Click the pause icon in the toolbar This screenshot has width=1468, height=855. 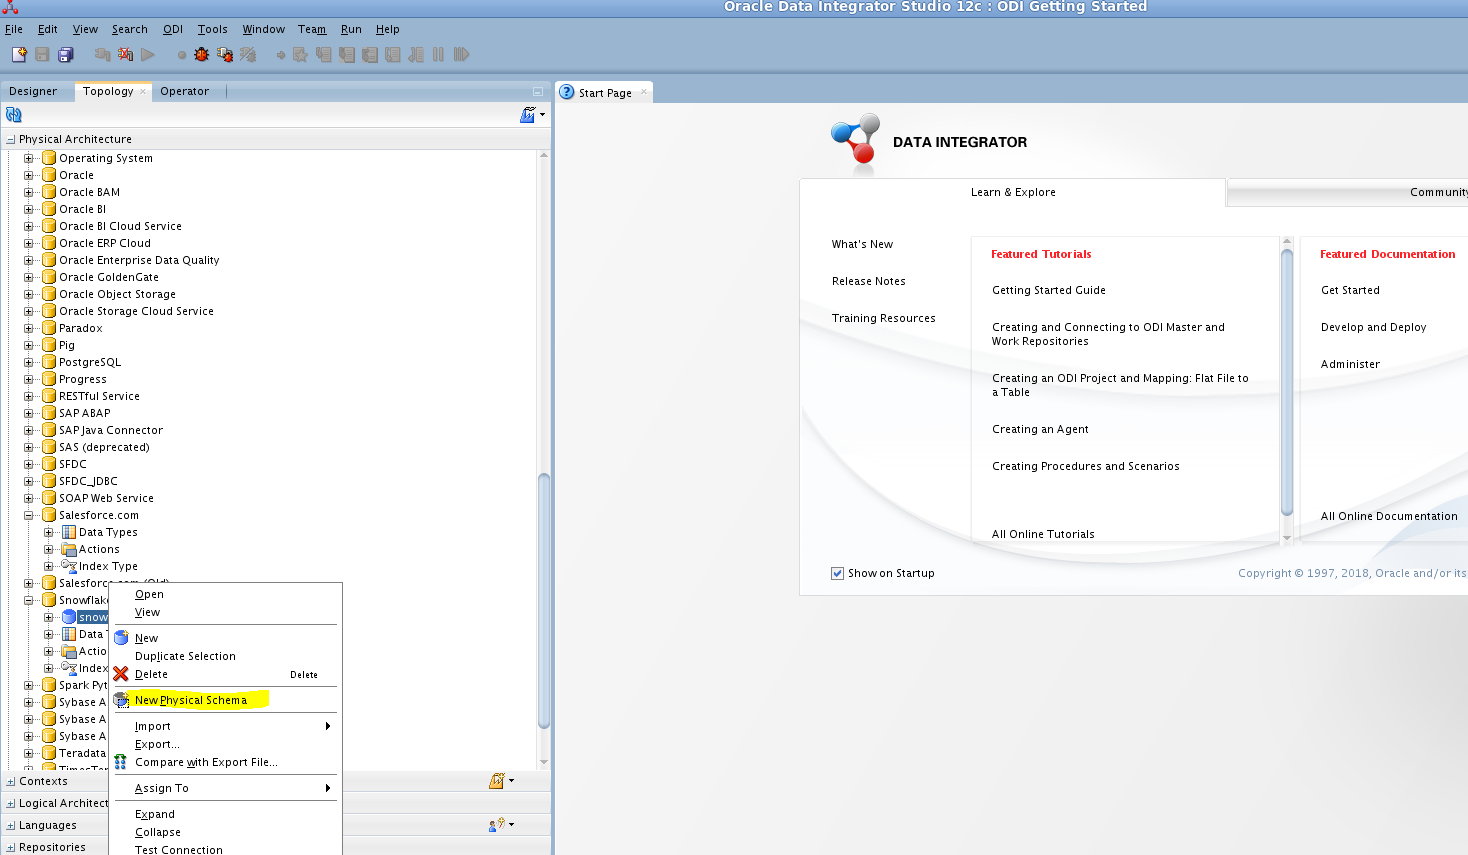click(438, 55)
